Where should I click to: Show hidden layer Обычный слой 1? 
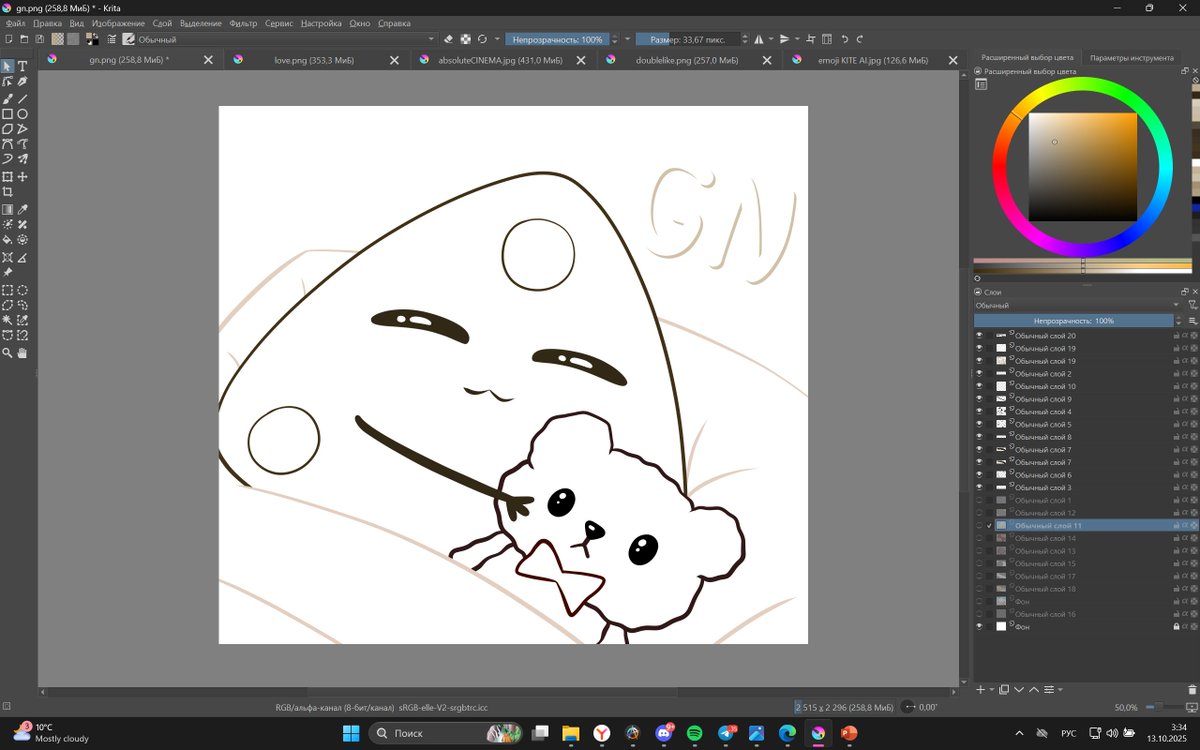coord(979,500)
